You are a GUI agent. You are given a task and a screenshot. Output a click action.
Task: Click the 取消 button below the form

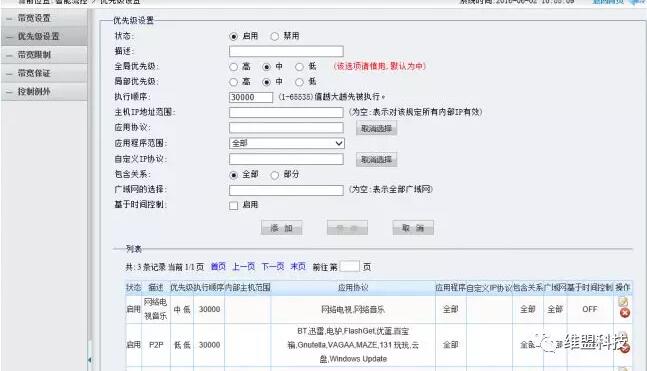click(x=413, y=228)
